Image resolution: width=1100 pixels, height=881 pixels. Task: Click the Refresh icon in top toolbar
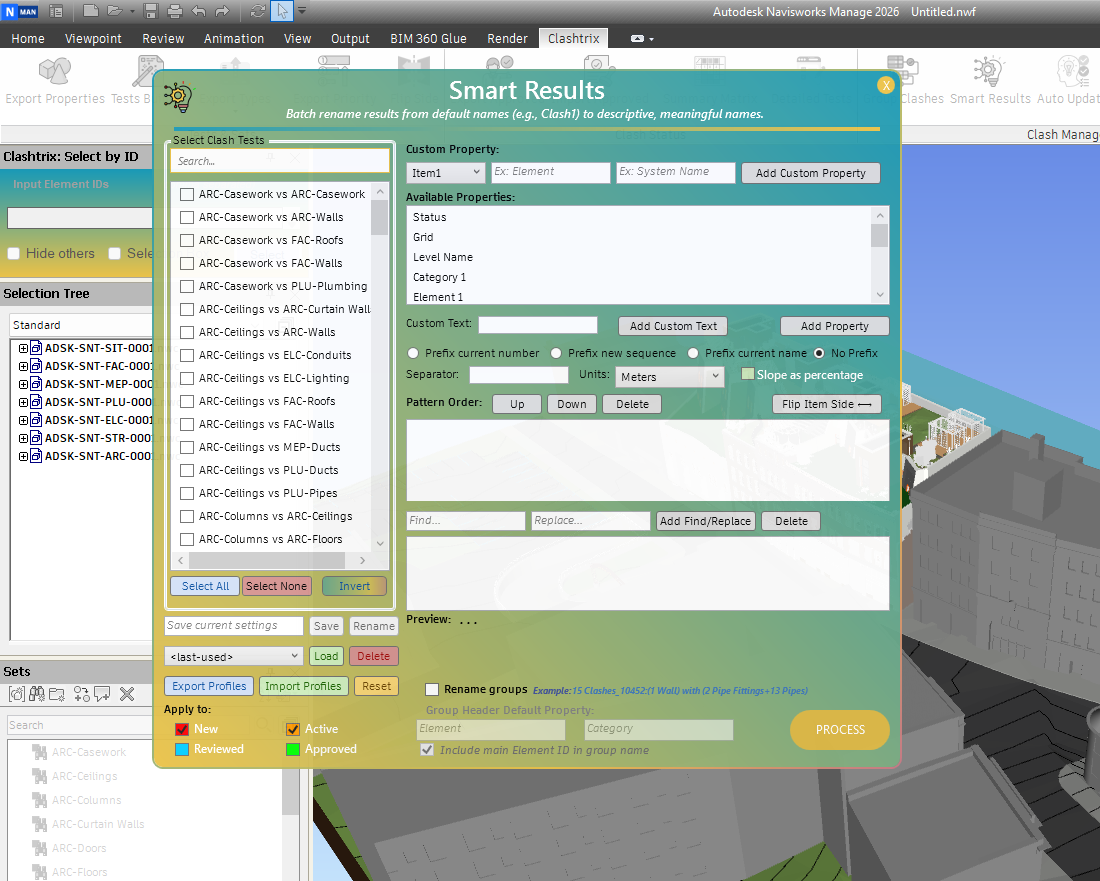click(258, 11)
